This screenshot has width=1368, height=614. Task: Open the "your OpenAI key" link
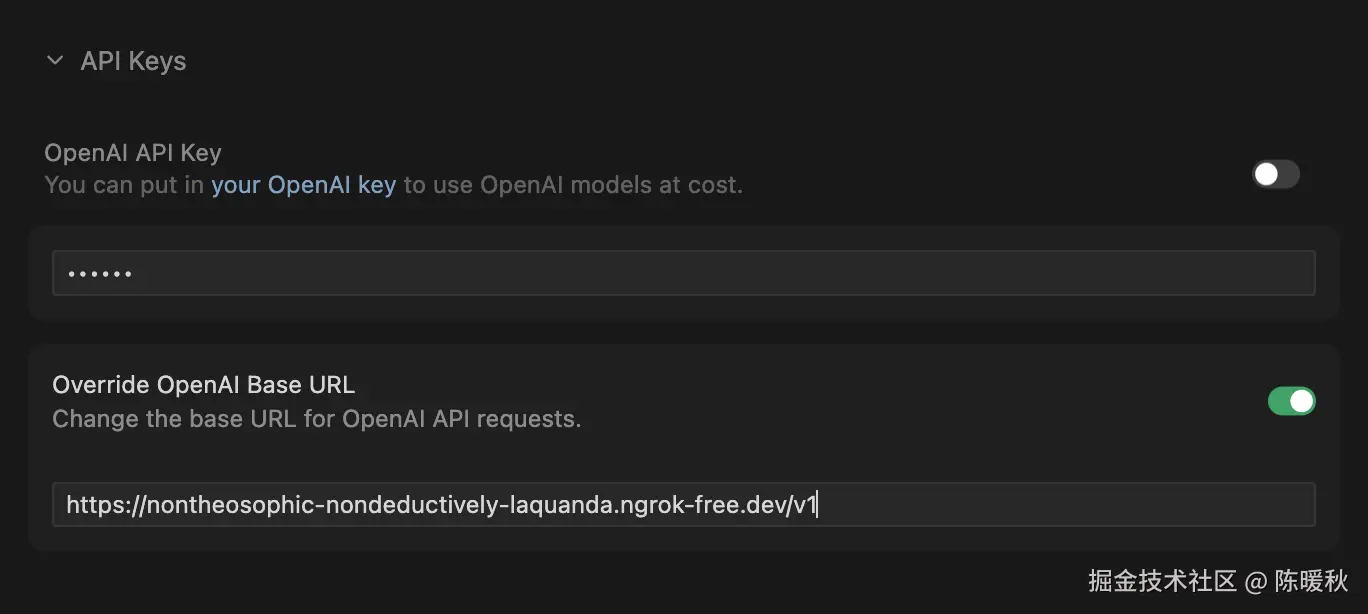tap(303, 185)
